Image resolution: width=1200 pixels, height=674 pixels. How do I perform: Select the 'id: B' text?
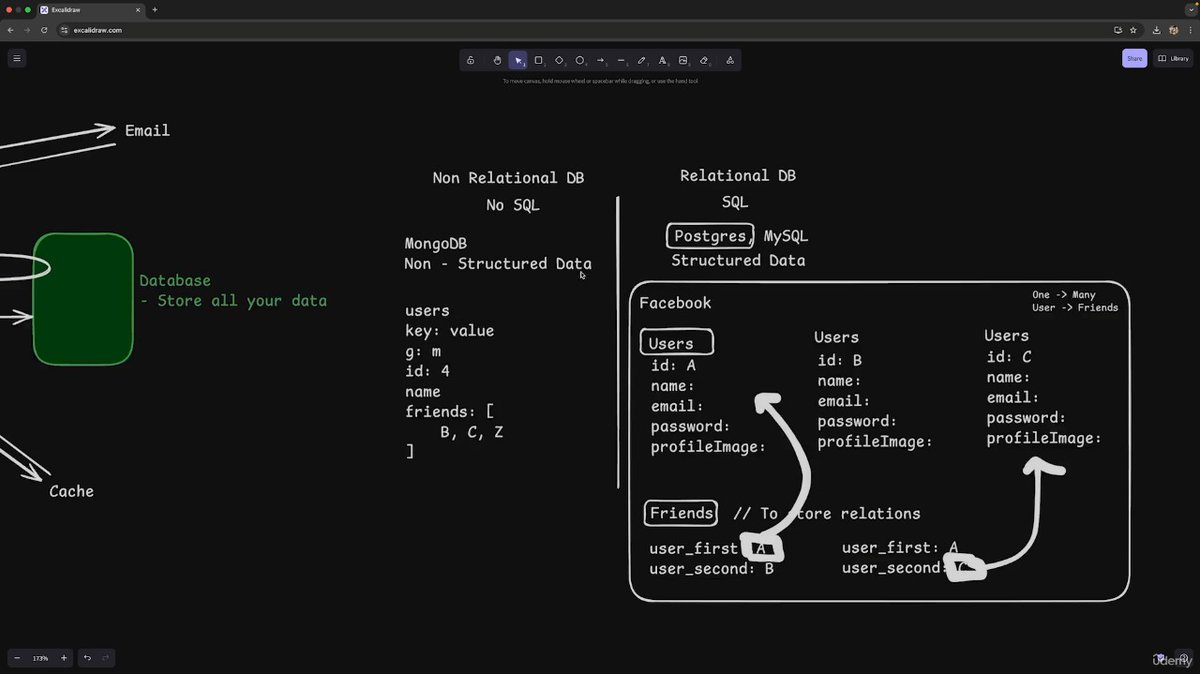click(x=840, y=360)
